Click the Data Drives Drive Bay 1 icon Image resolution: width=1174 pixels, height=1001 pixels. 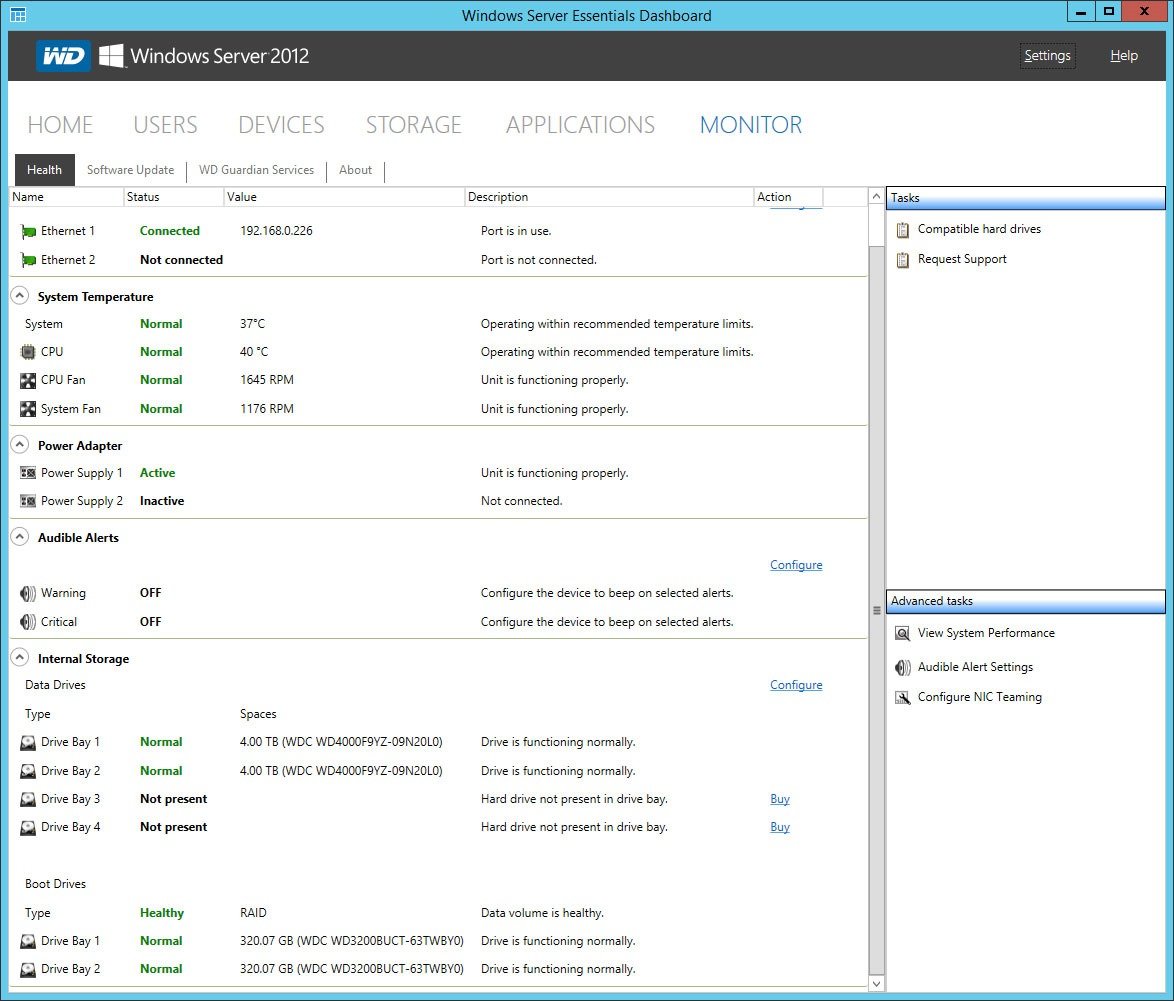pyautogui.click(x=28, y=743)
